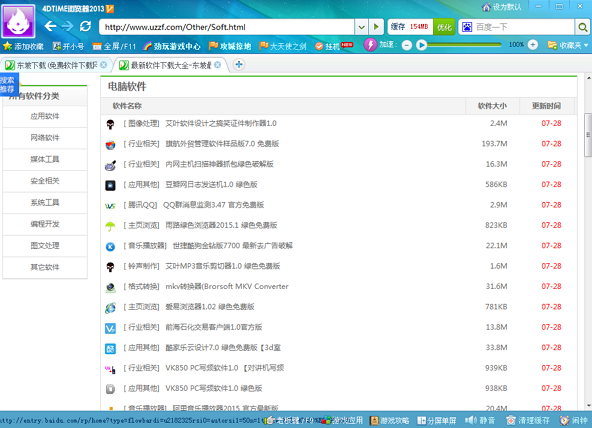Click 清理缓存 clear cache item

coord(528,420)
